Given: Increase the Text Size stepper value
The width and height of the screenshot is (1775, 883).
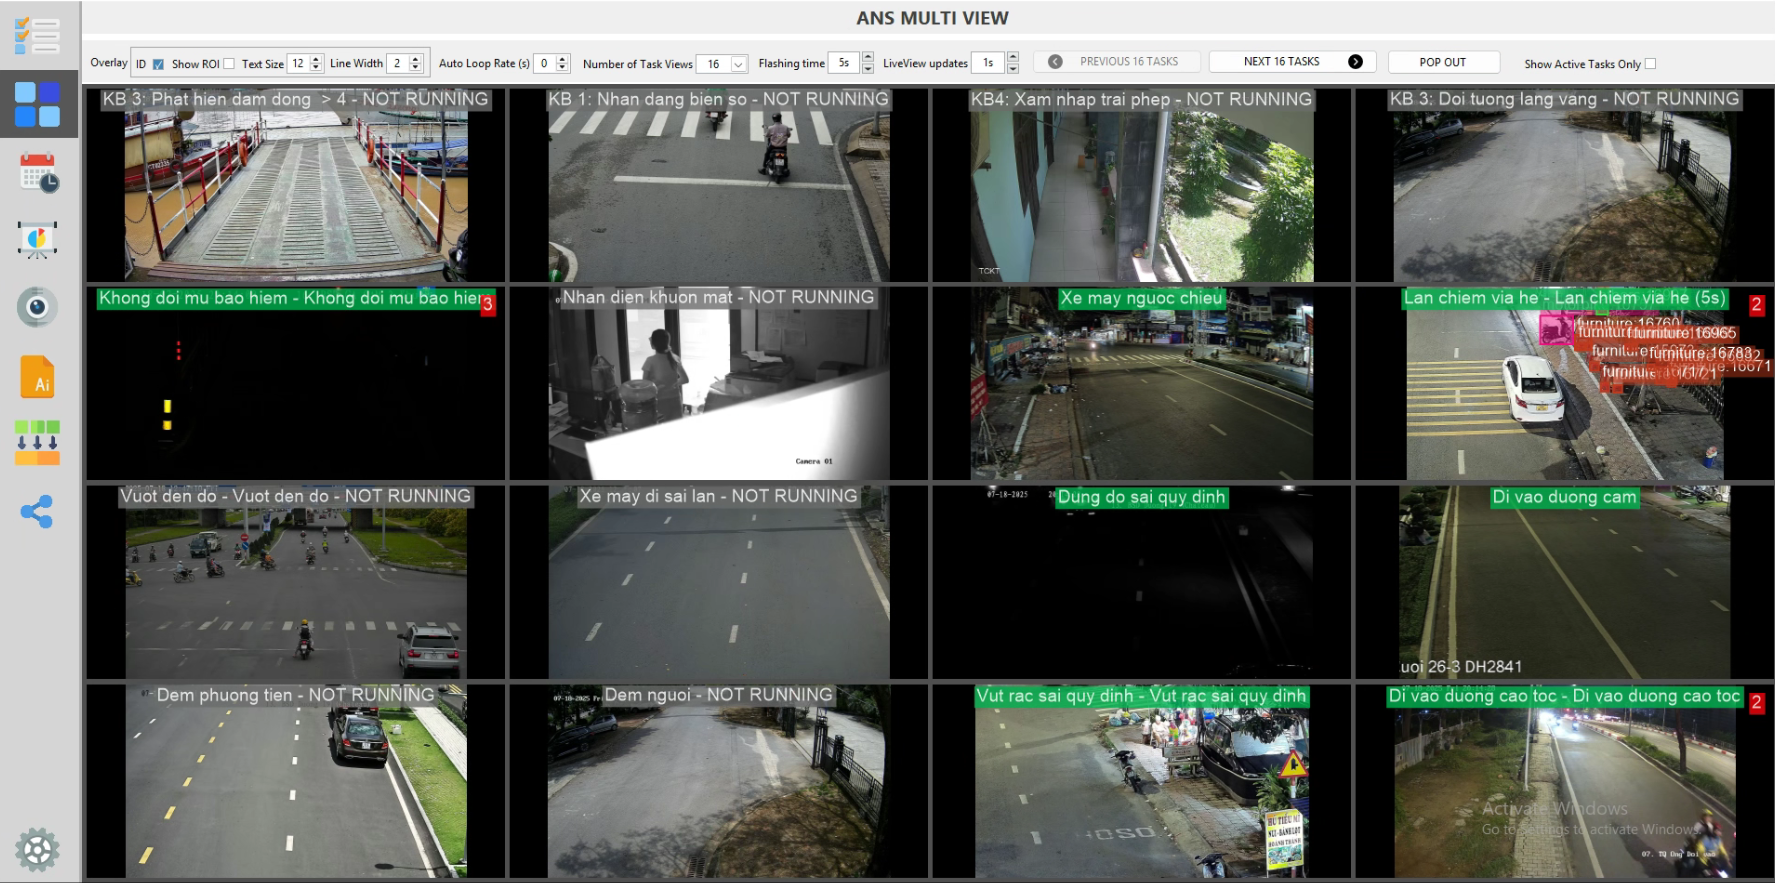Looking at the screenshot, I should click(x=317, y=59).
